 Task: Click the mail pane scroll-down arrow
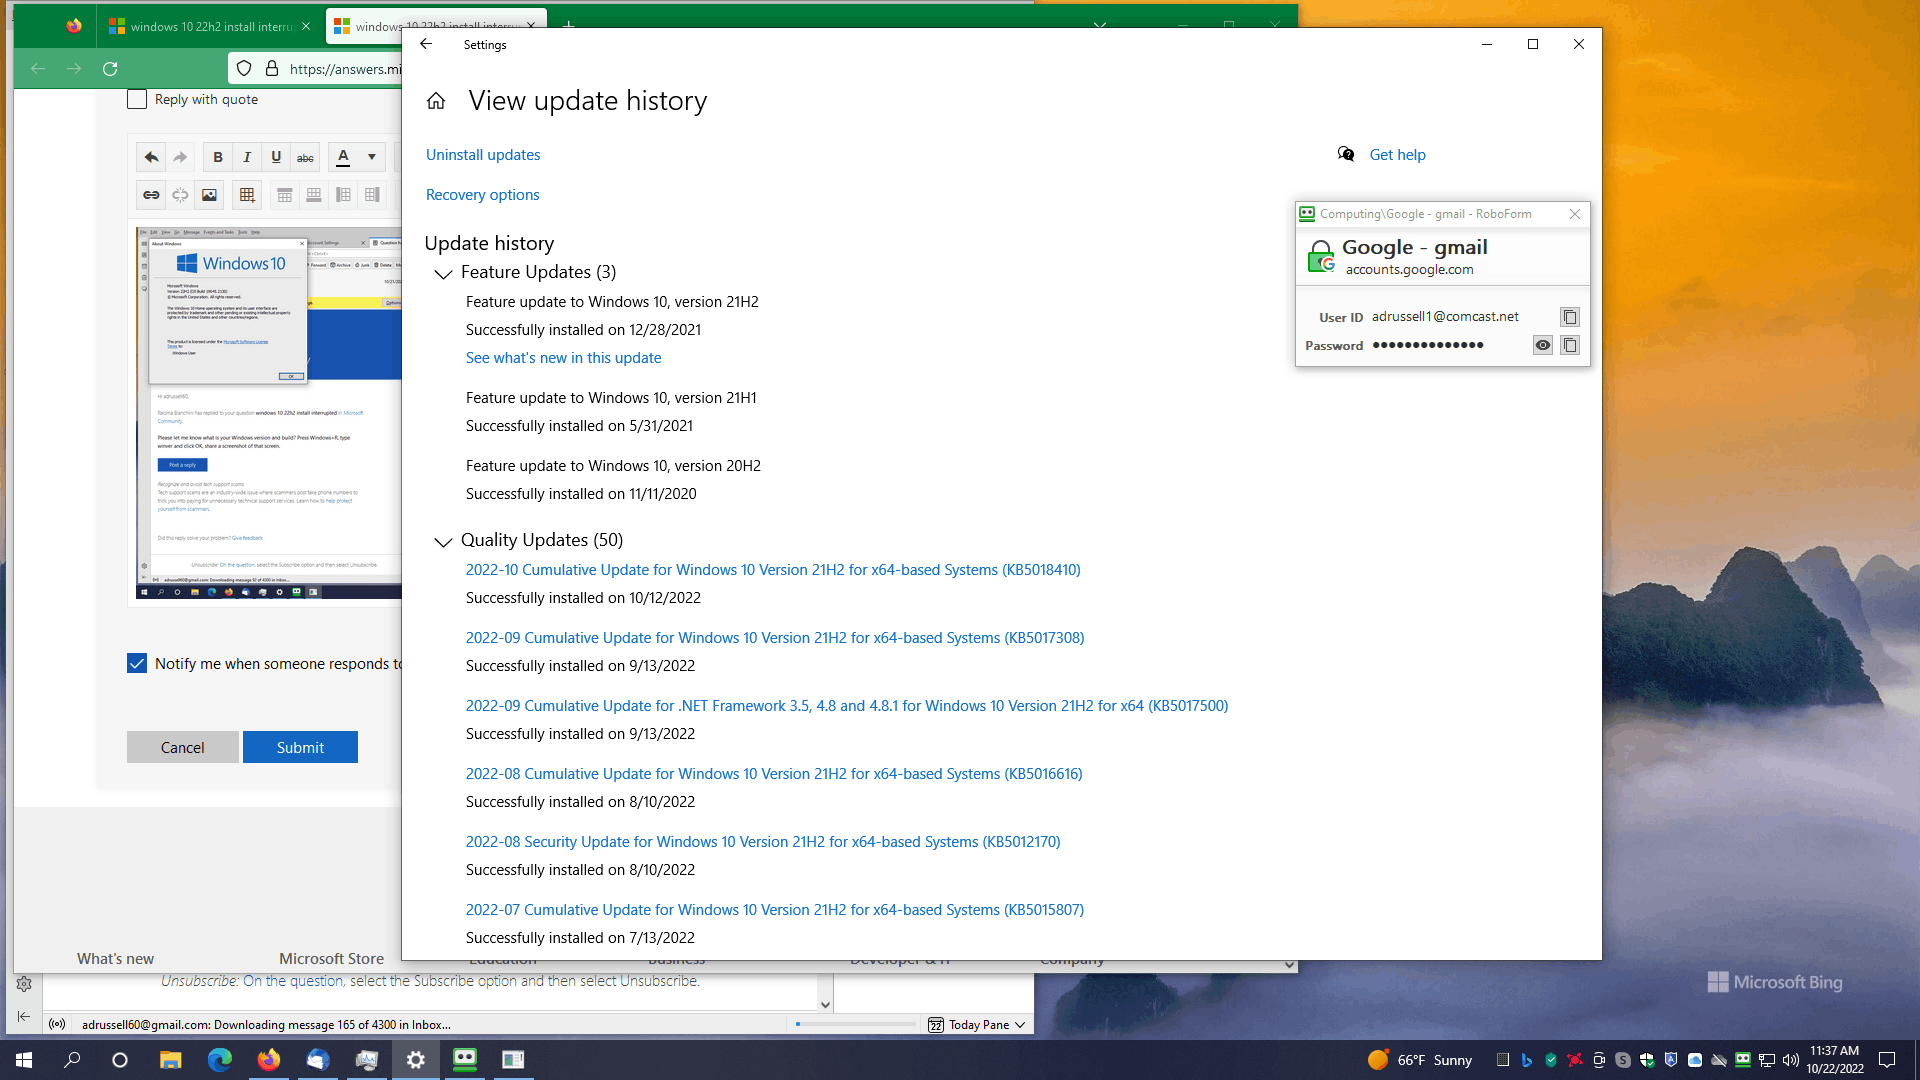tap(825, 1004)
